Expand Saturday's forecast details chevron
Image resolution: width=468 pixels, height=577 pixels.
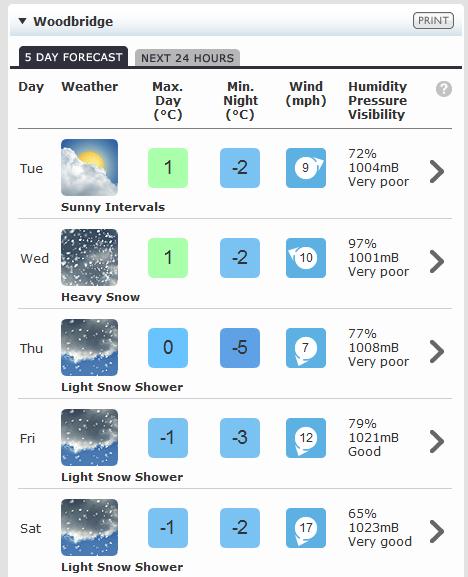[437, 531]
